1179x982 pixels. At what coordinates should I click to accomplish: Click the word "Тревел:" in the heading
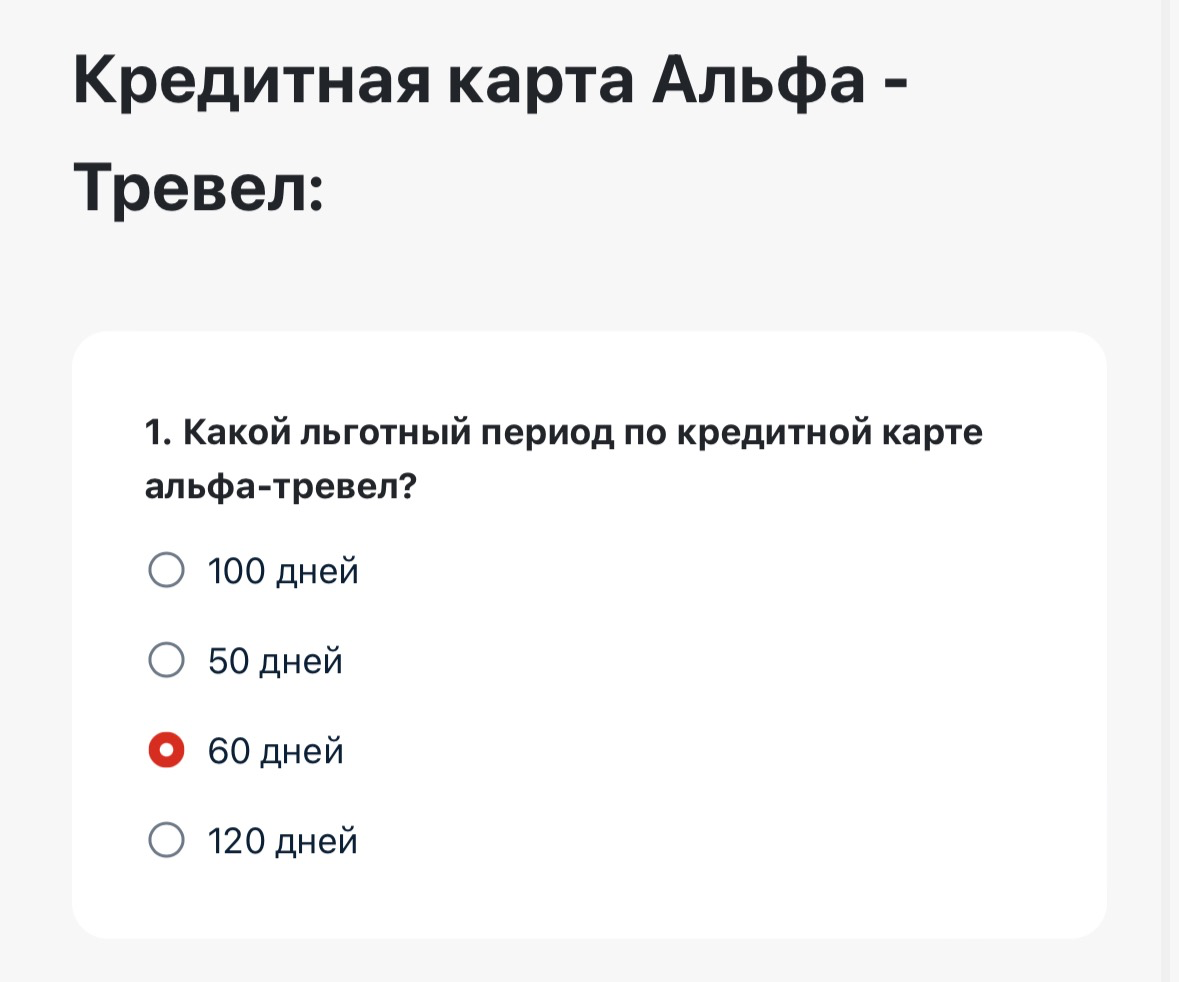tap(198, 187)
